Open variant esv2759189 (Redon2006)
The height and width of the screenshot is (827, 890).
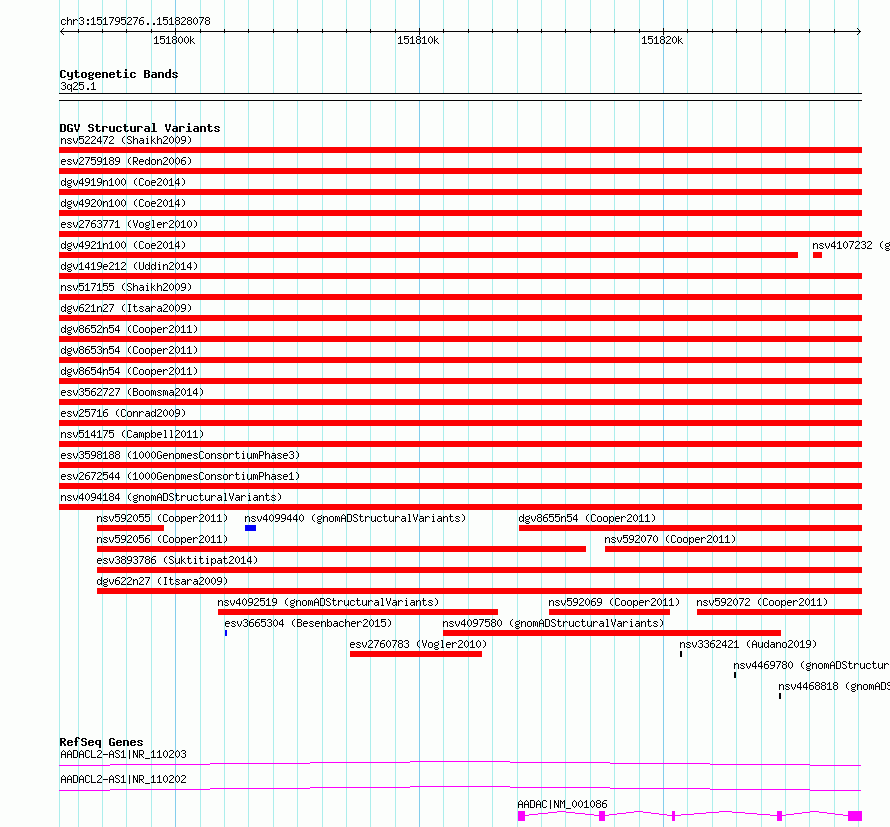click(460, 171)
